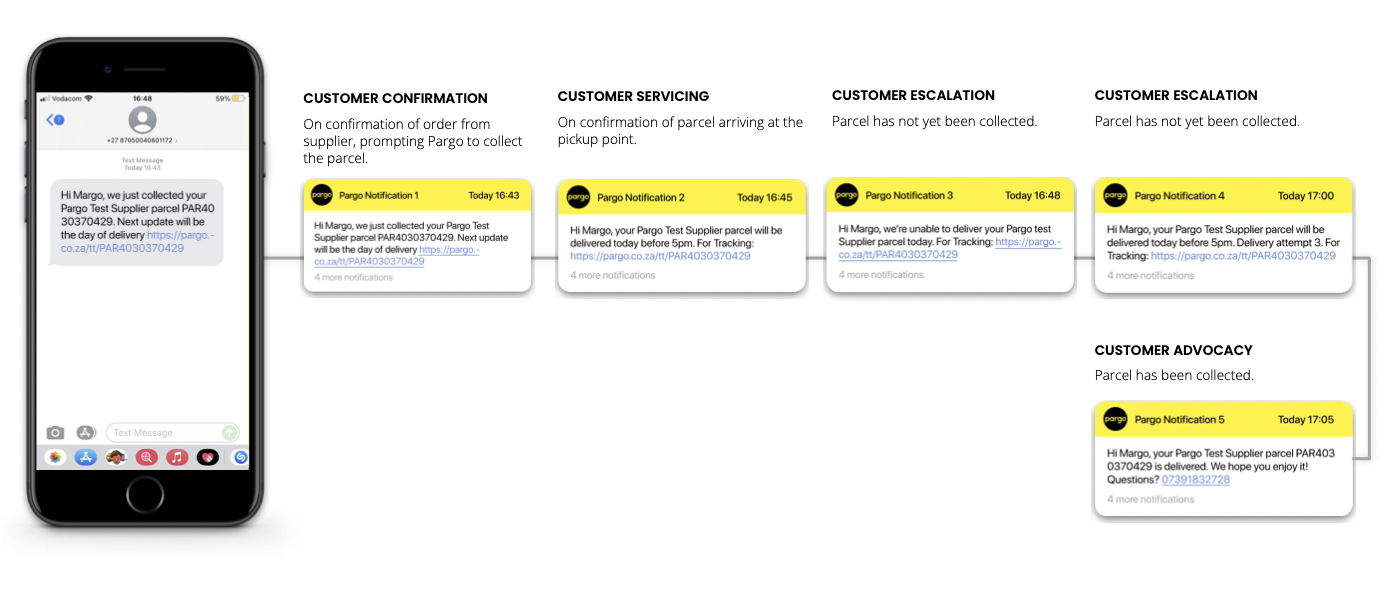Image resolution: width=1398 pixels, height=592 pixels.
Task: Open the Photos app in iMessage drawer
Action: 56,457
